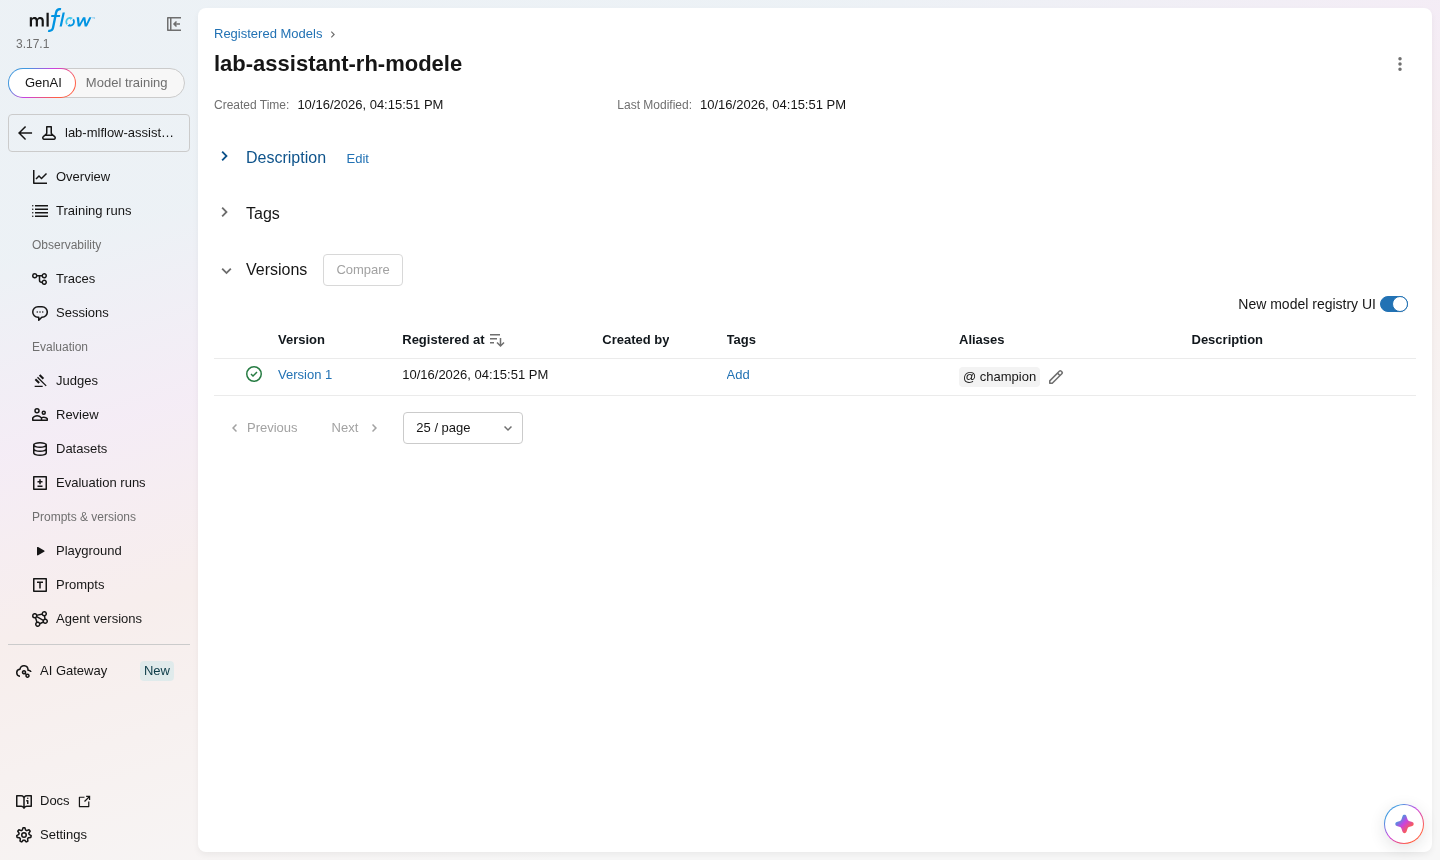
Task: Open the Settings gear icon
Action: coord(24,835)
